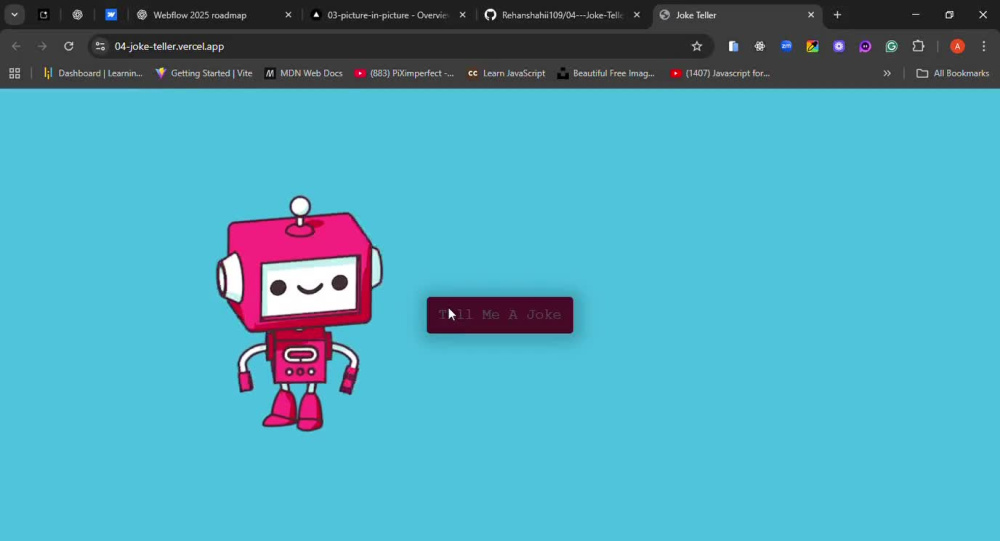
Task: Open the Extensions puzzle menu
Action: (x=918, y=46)
